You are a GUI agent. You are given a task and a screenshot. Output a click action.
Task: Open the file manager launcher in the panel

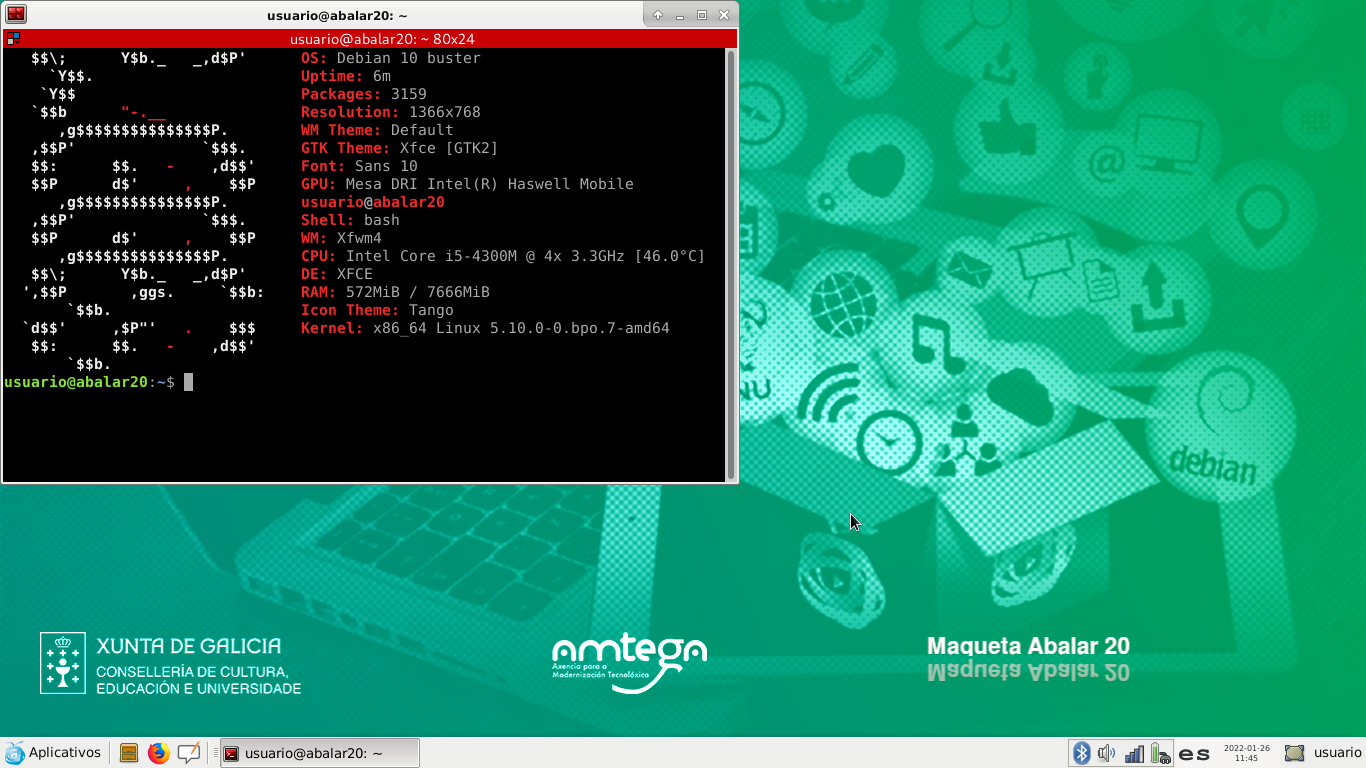click(x=128, y=753)
